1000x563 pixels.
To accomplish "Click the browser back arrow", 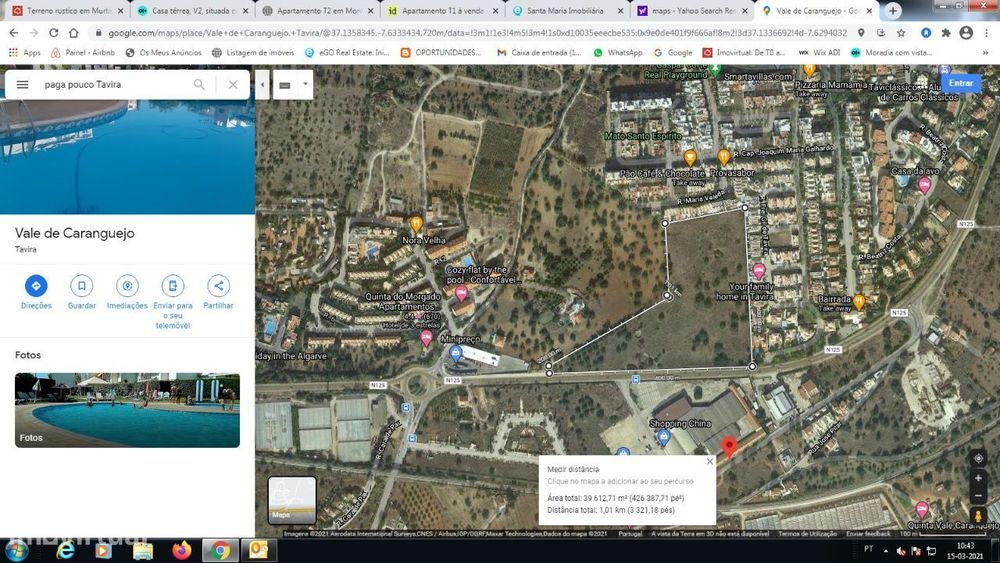I will 13,33.
